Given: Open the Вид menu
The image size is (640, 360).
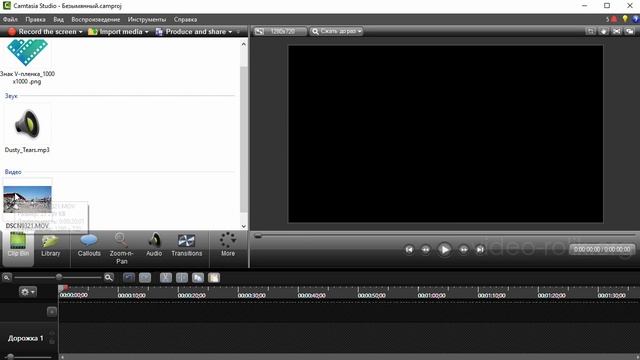Looking at the screenshot, I should [x=58, y=19].
